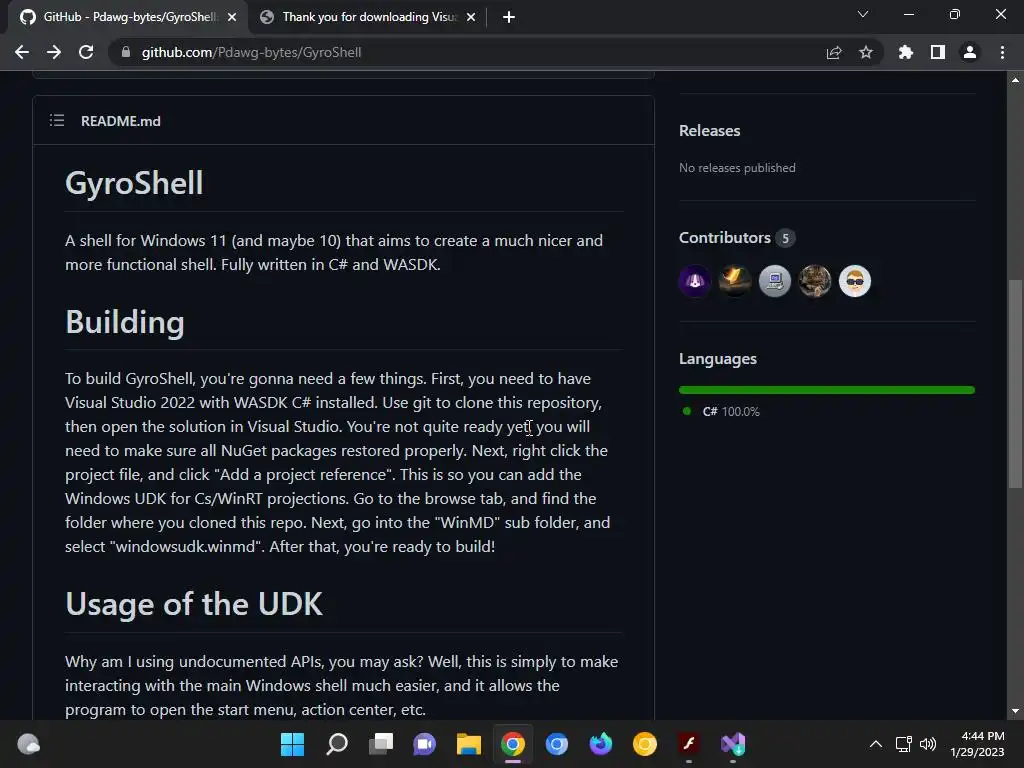The height and width of the screenshot is (768, 1024).
Task: Close the GitHub GyroShell tab
Action: tap(232, 17)
